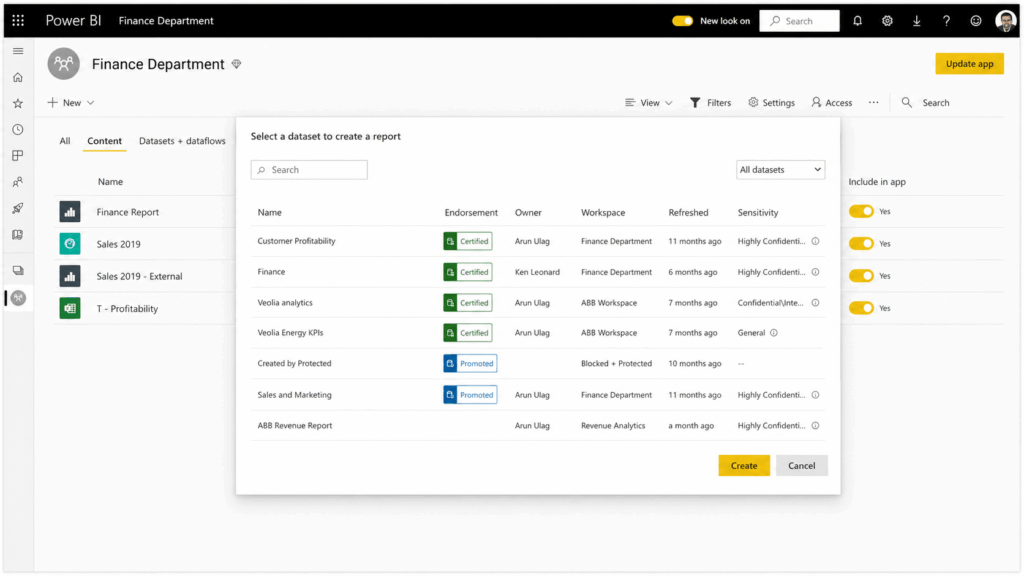
Task: Click the workspace content Search
Action: coord(926,103)
